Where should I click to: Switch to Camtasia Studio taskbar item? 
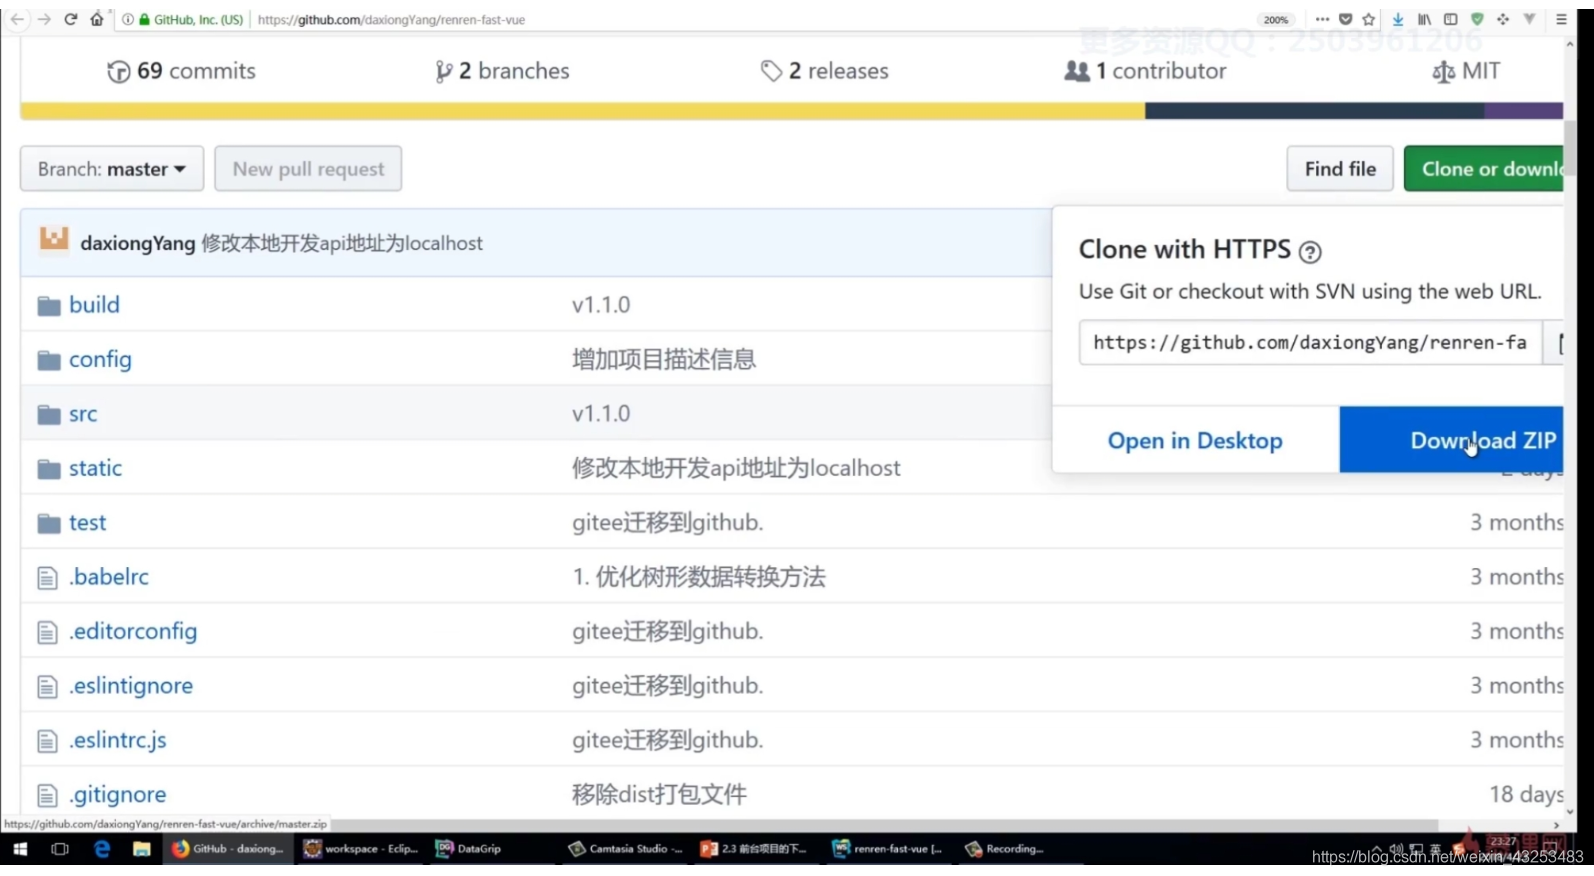pos(625,849)
